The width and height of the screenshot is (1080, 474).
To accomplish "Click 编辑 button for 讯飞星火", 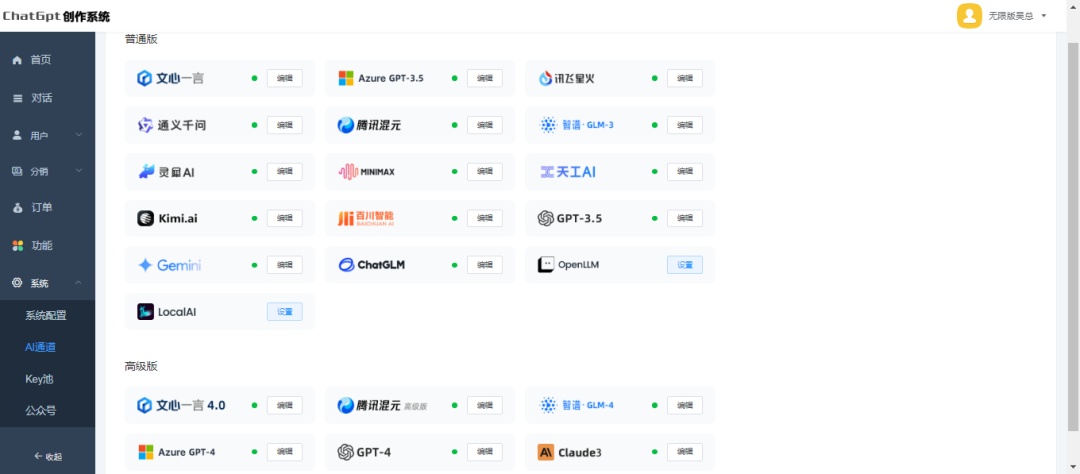I will 685,78.
